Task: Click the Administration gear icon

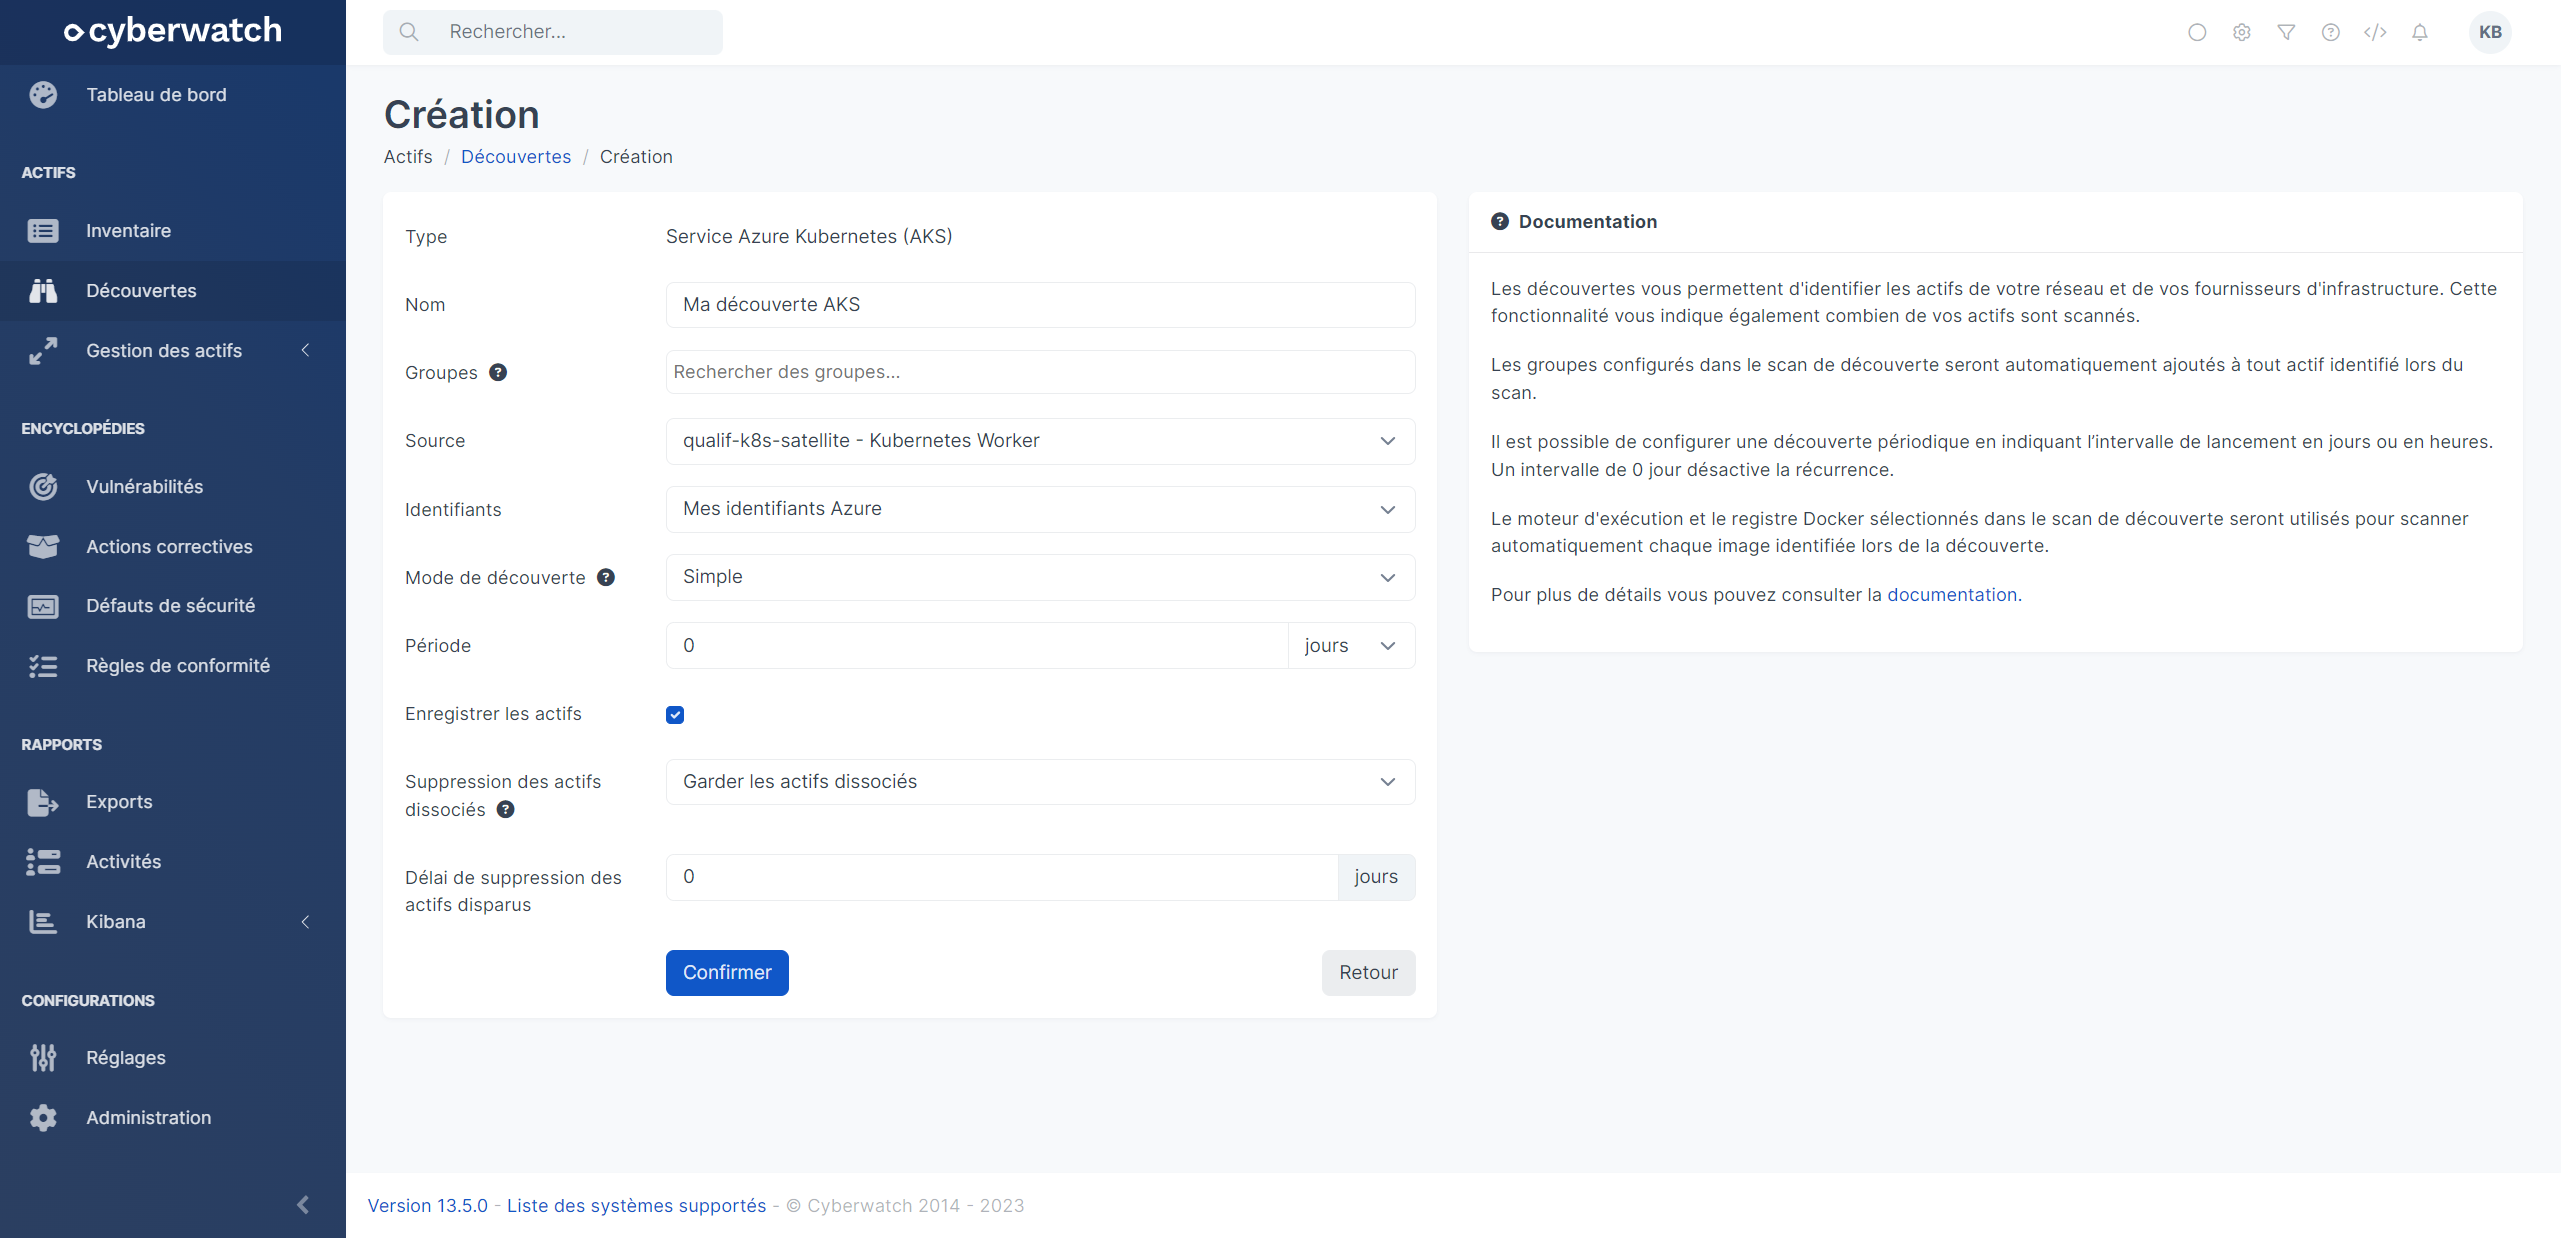Action: (43, 1118)
